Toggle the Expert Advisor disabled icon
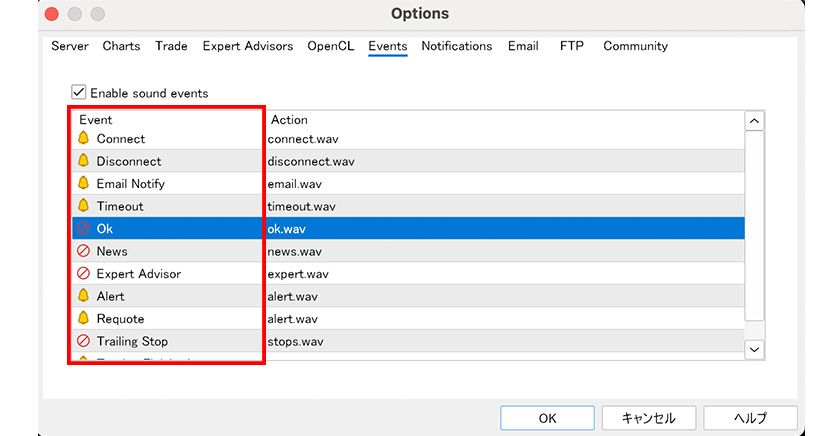Screen dimensions: 840x436 click(84, 274)
